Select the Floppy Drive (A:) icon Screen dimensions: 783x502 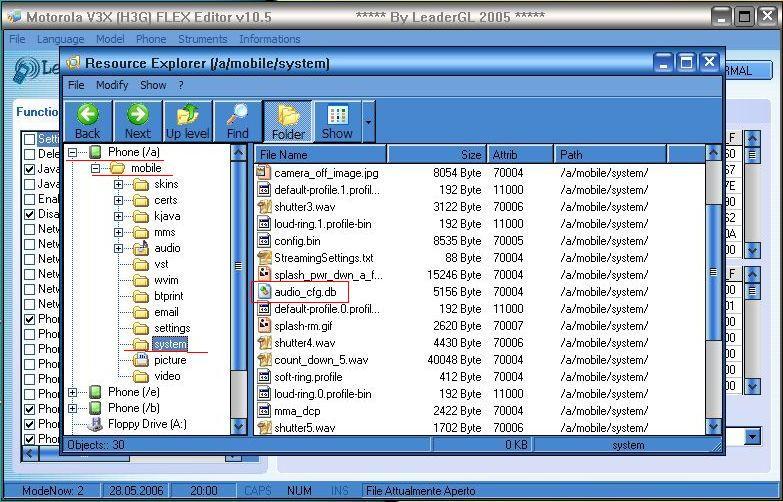94,424
